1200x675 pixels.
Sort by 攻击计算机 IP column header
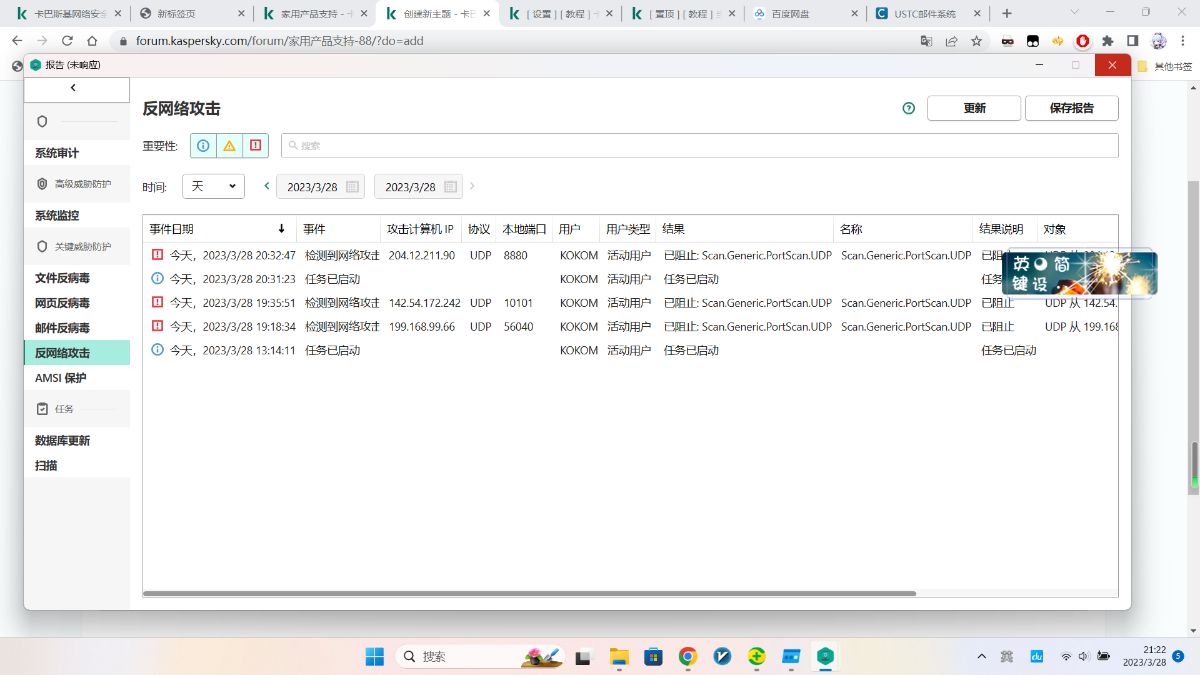(420, 229)
